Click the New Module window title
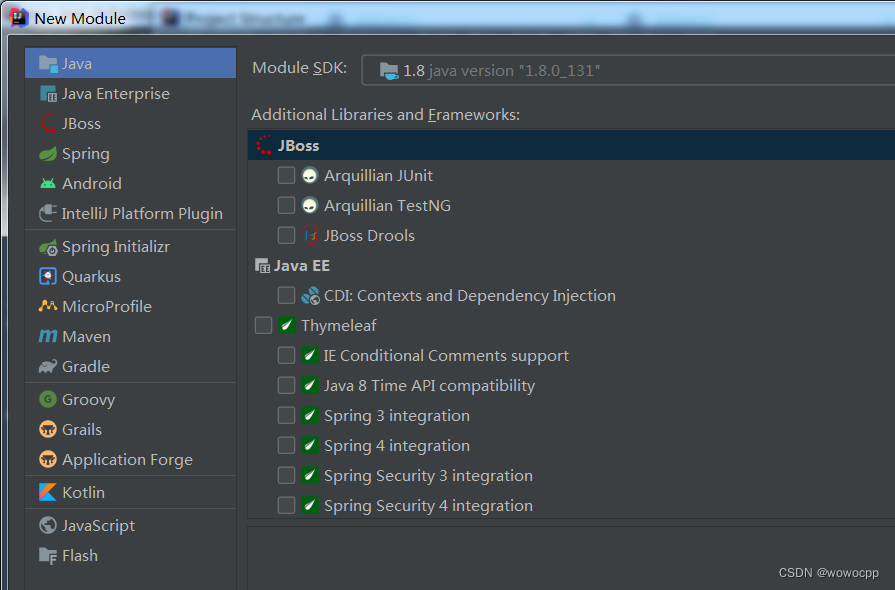This screenshot has width=895, height=590. 80,18
